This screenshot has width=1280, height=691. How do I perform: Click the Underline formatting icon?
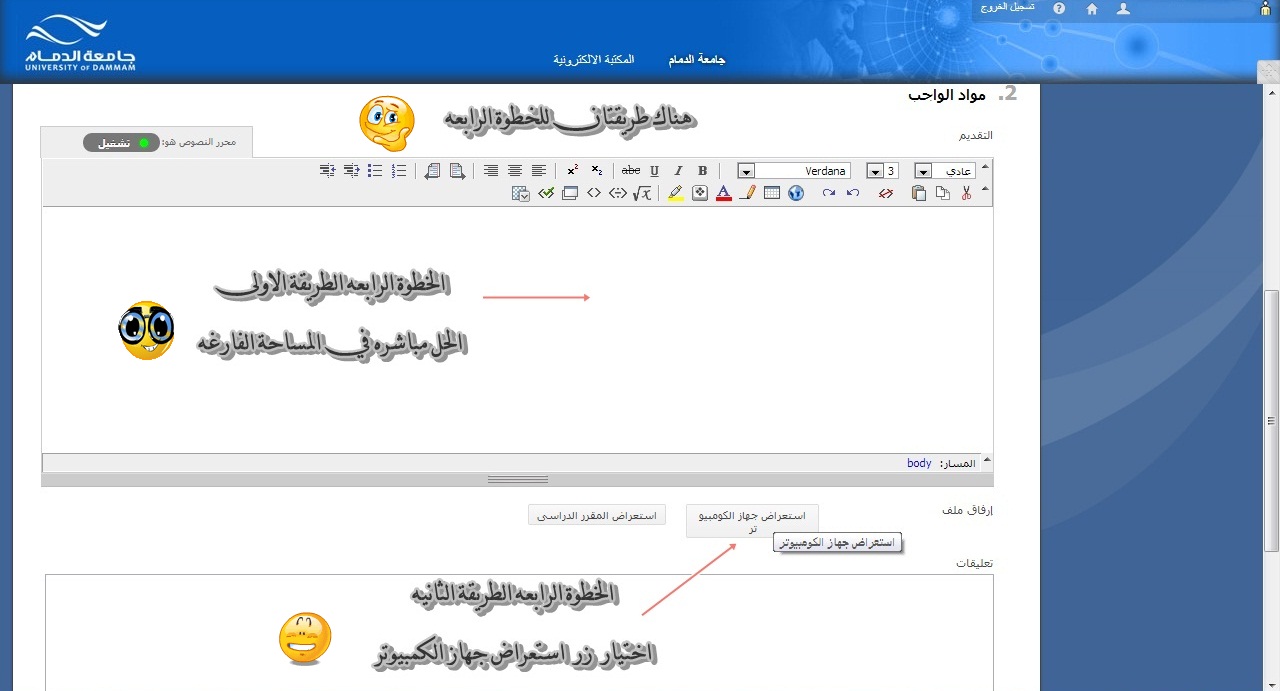pyautogui.click(x=654, y=171)
